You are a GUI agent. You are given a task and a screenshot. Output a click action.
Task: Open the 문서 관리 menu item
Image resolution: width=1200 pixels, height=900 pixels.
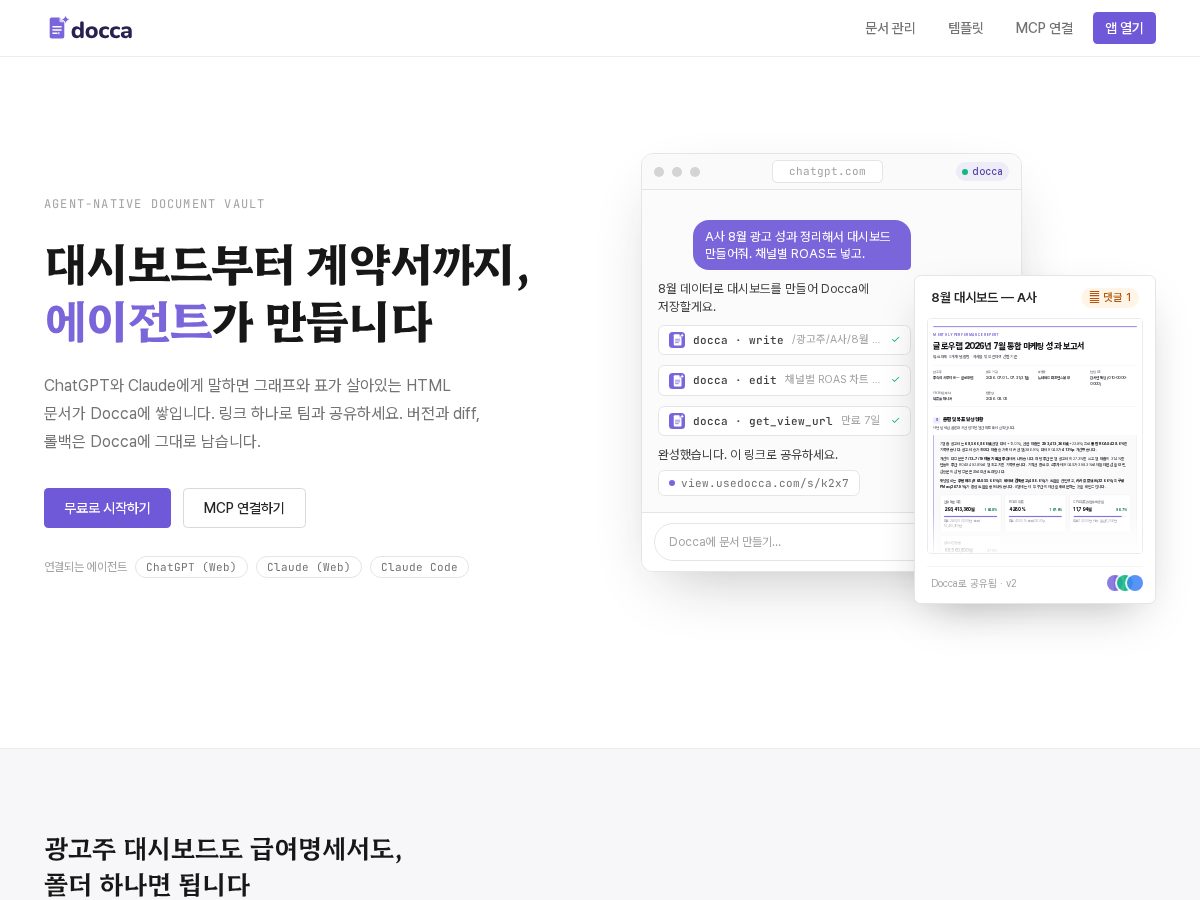coord(890,28)
